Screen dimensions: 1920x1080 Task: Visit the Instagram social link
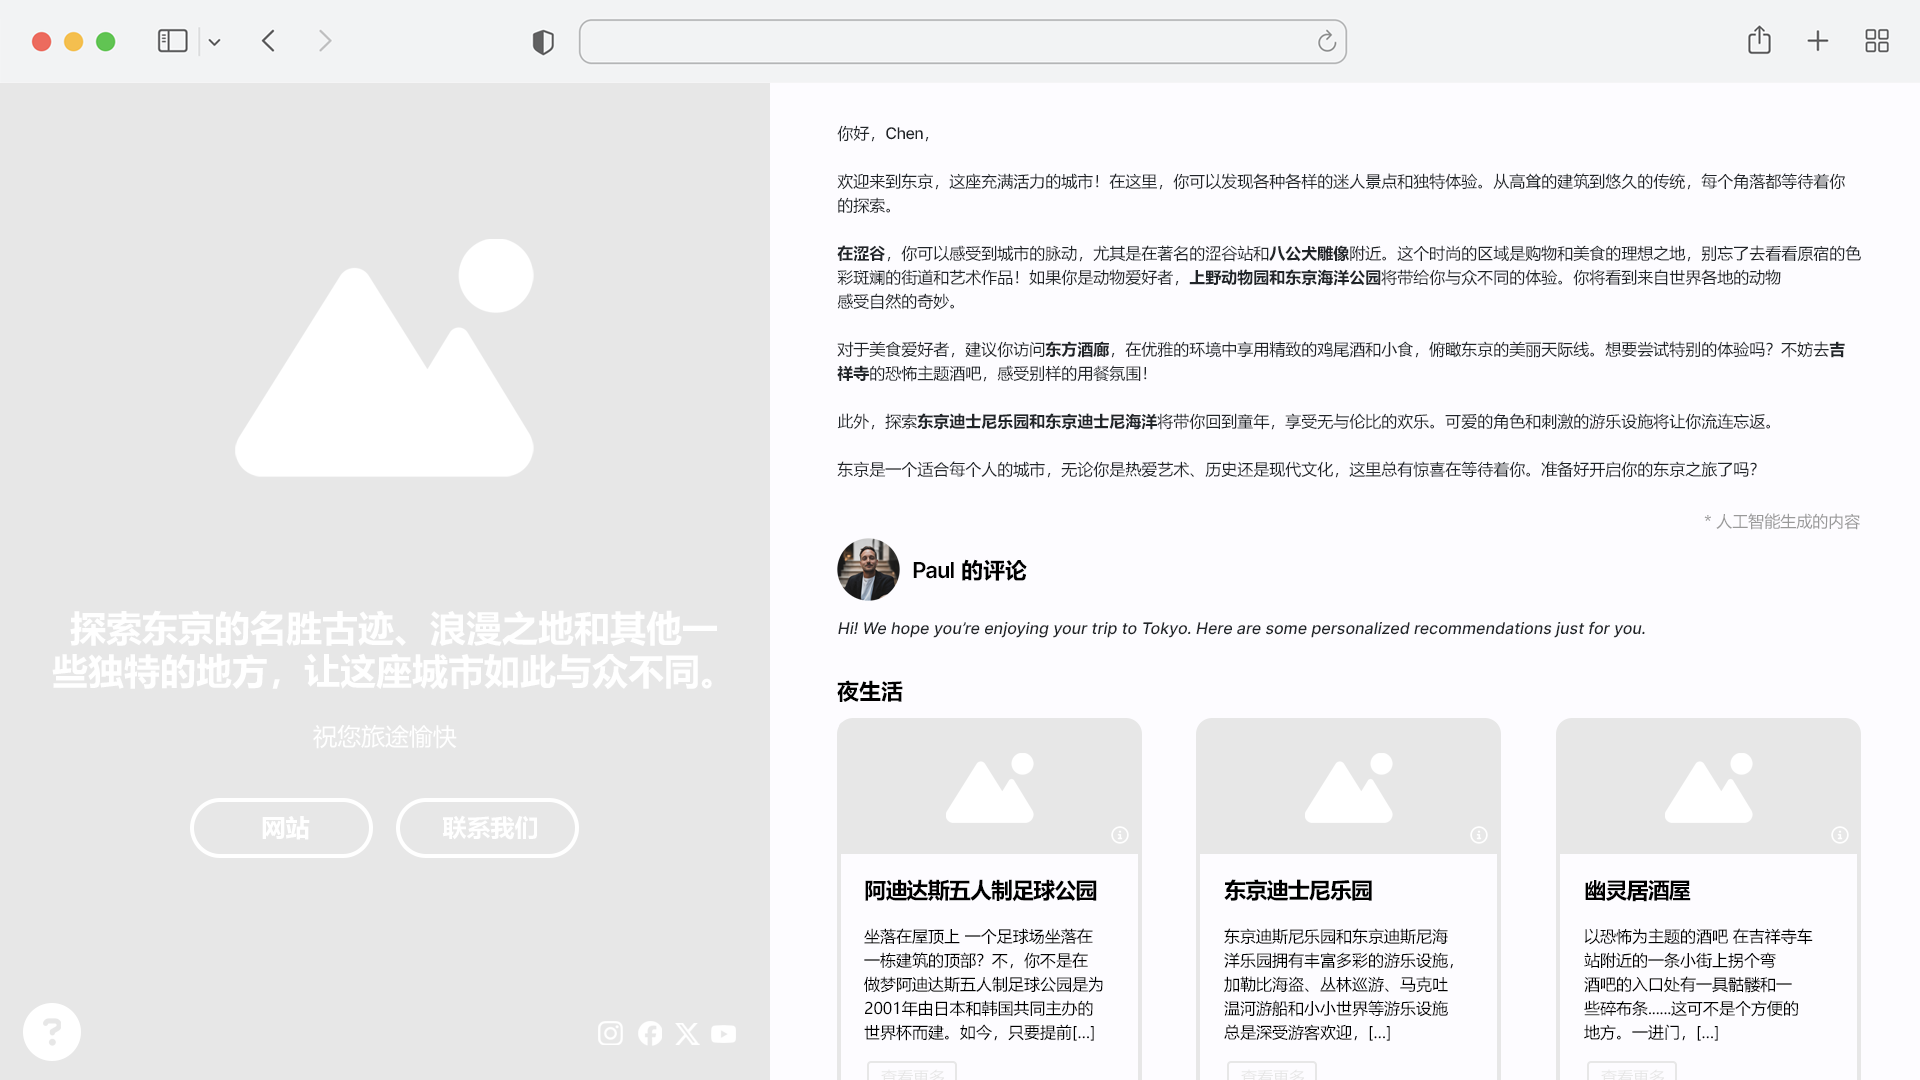coord(610,1034)
